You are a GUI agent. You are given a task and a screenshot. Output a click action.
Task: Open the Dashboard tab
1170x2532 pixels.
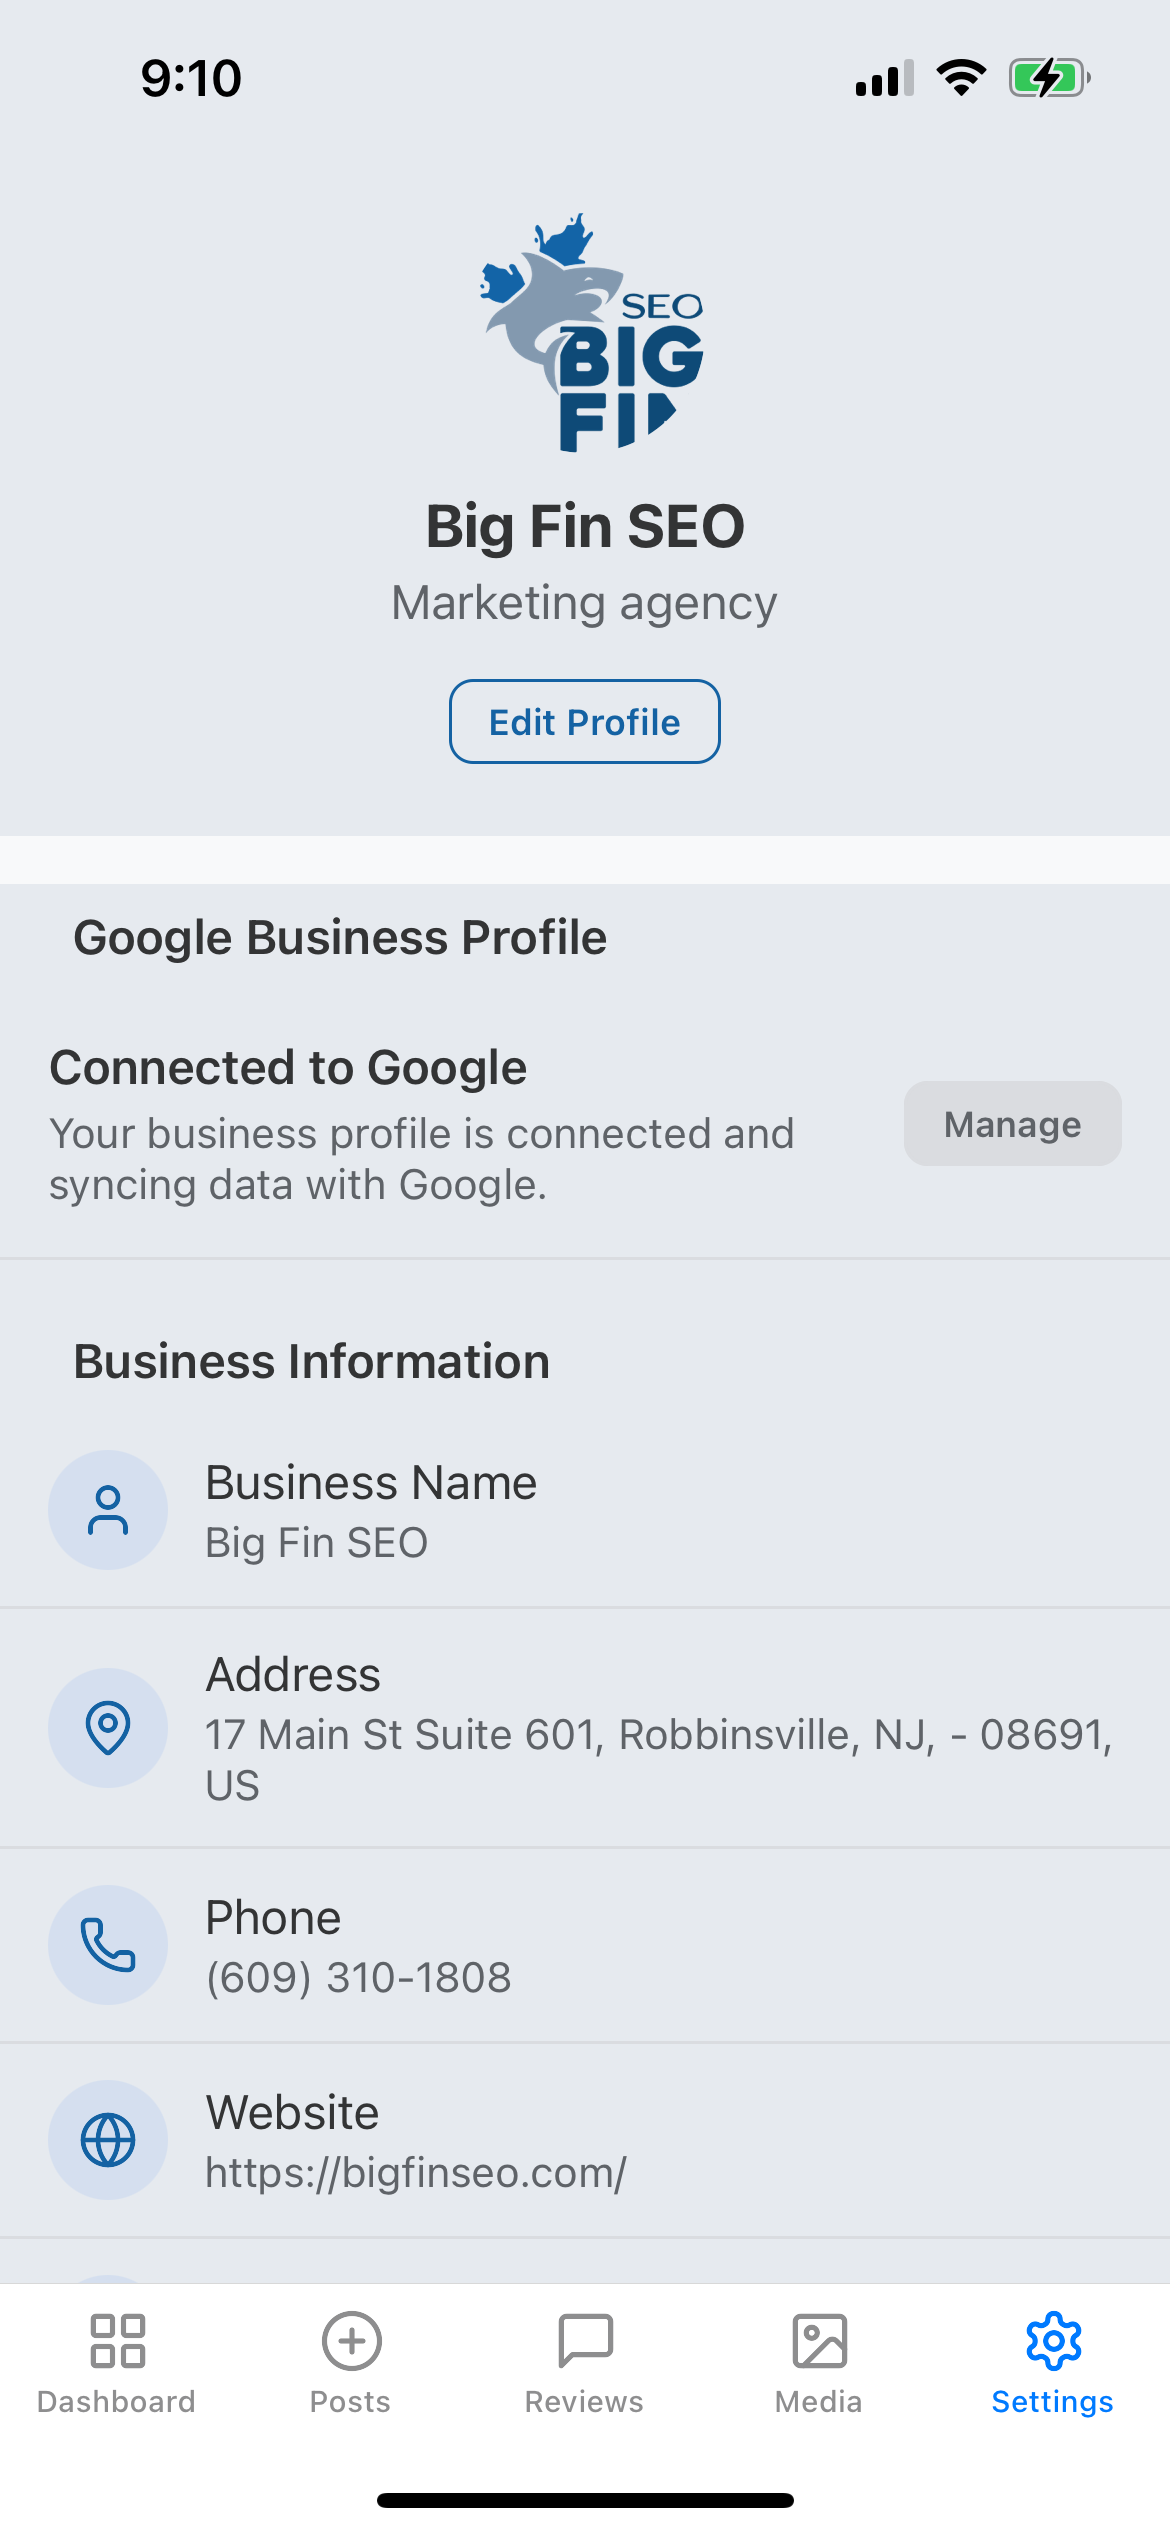[117, 2362]
